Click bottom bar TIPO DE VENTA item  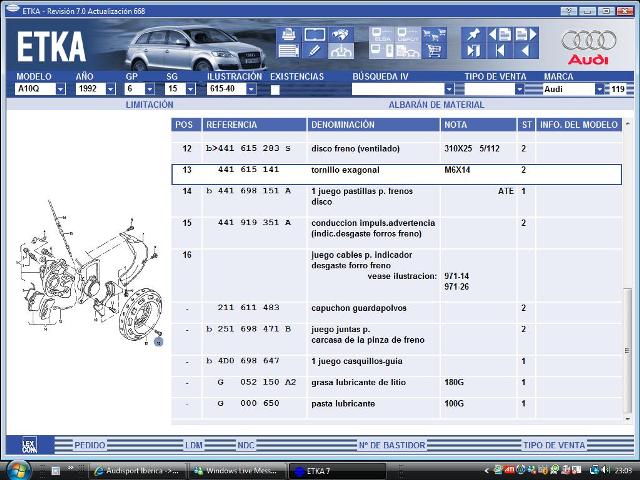coord(554,445)
